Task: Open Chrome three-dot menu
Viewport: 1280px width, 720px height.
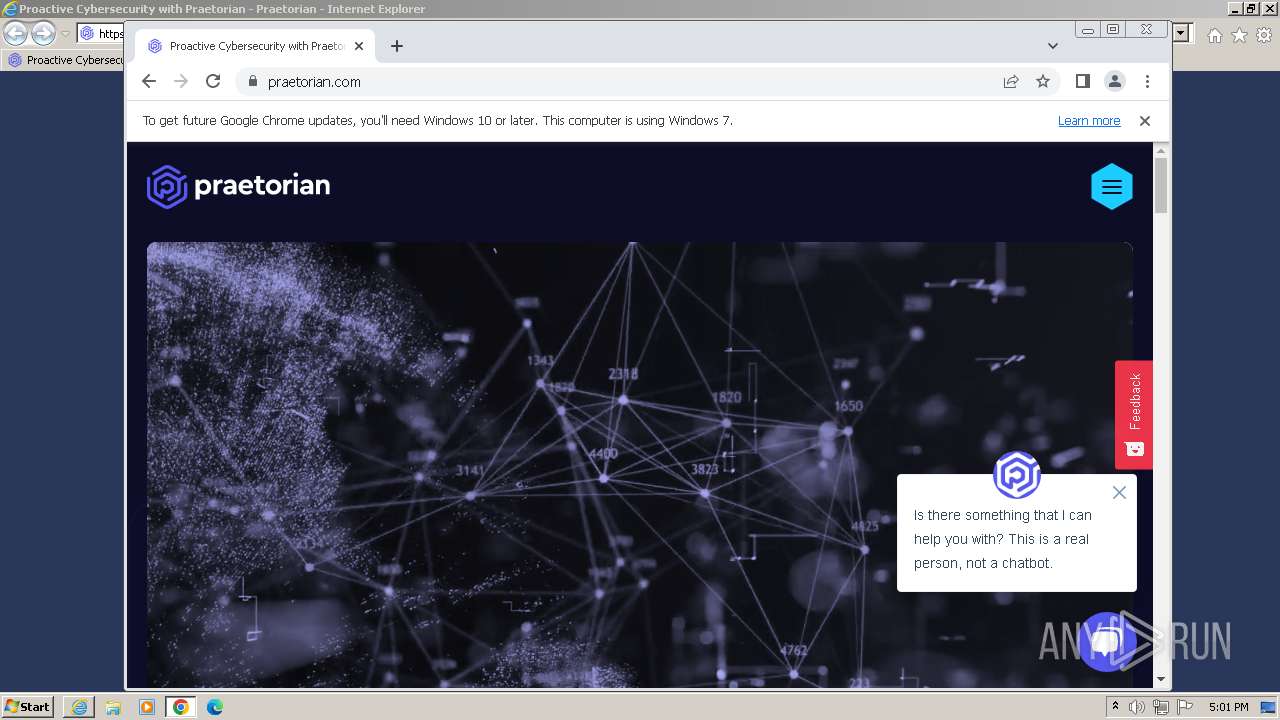Action: [x=1147, y=81]
